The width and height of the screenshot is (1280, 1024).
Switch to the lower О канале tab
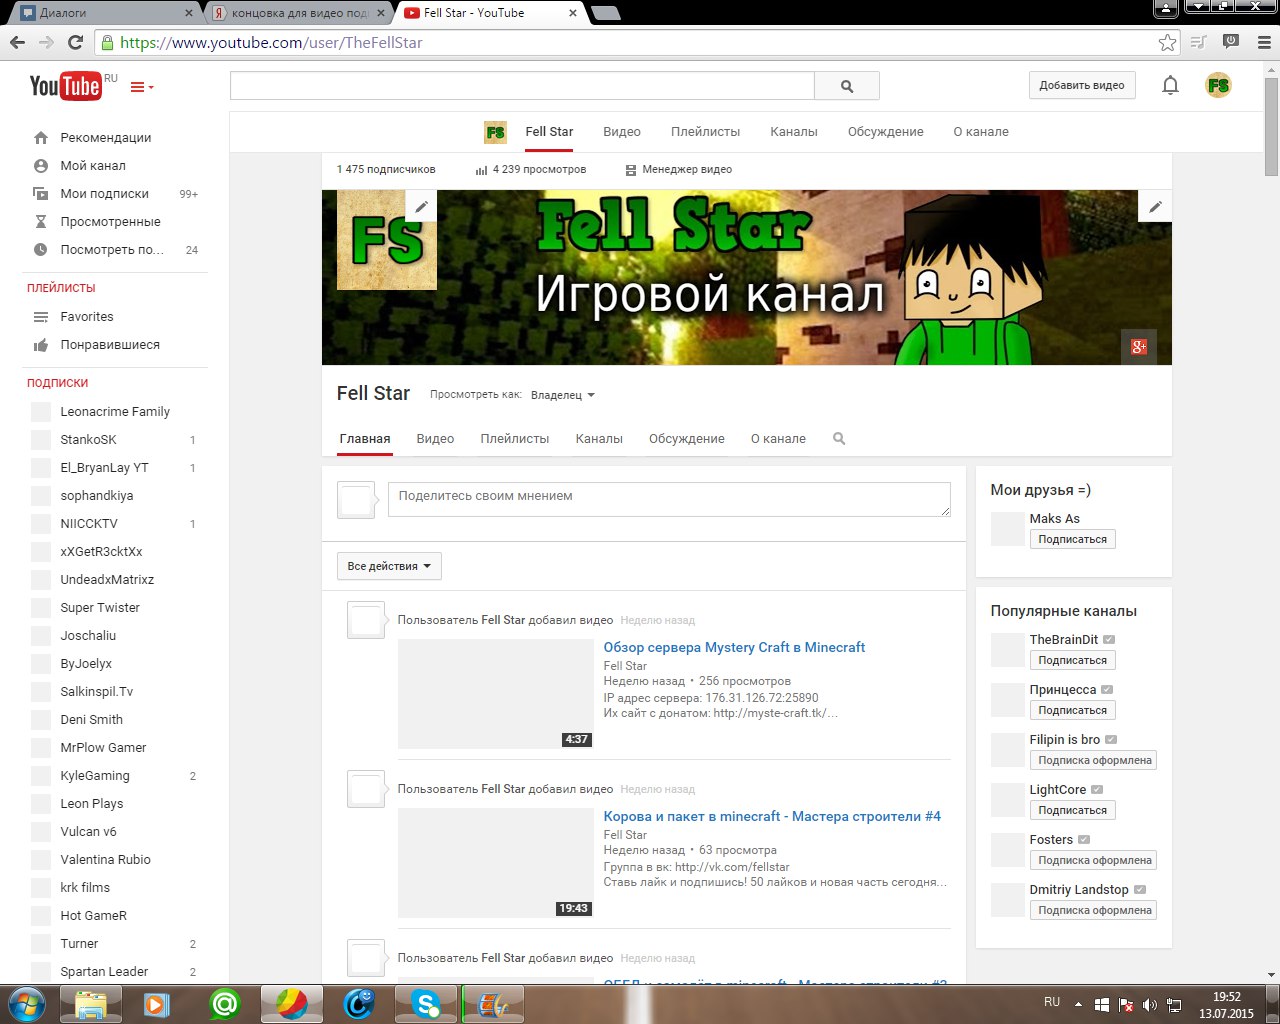click(x=778, y=439)
